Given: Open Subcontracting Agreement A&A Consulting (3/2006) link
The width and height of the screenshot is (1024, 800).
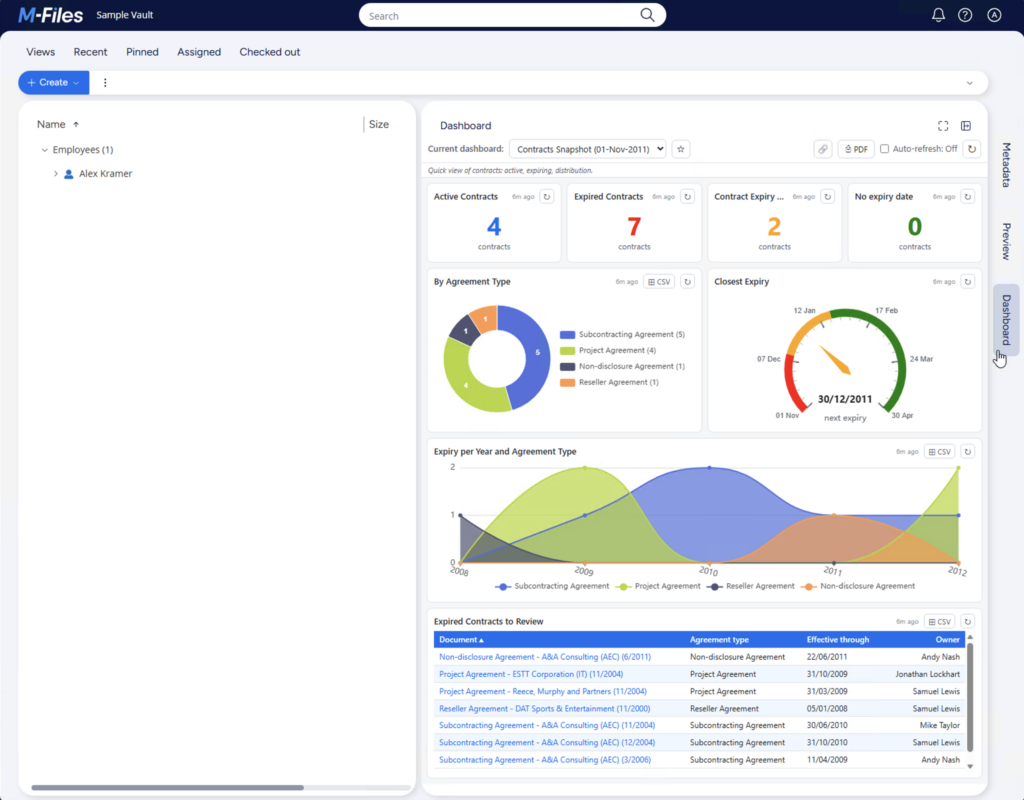Looking at the screenshot, I should click(545, 760).
